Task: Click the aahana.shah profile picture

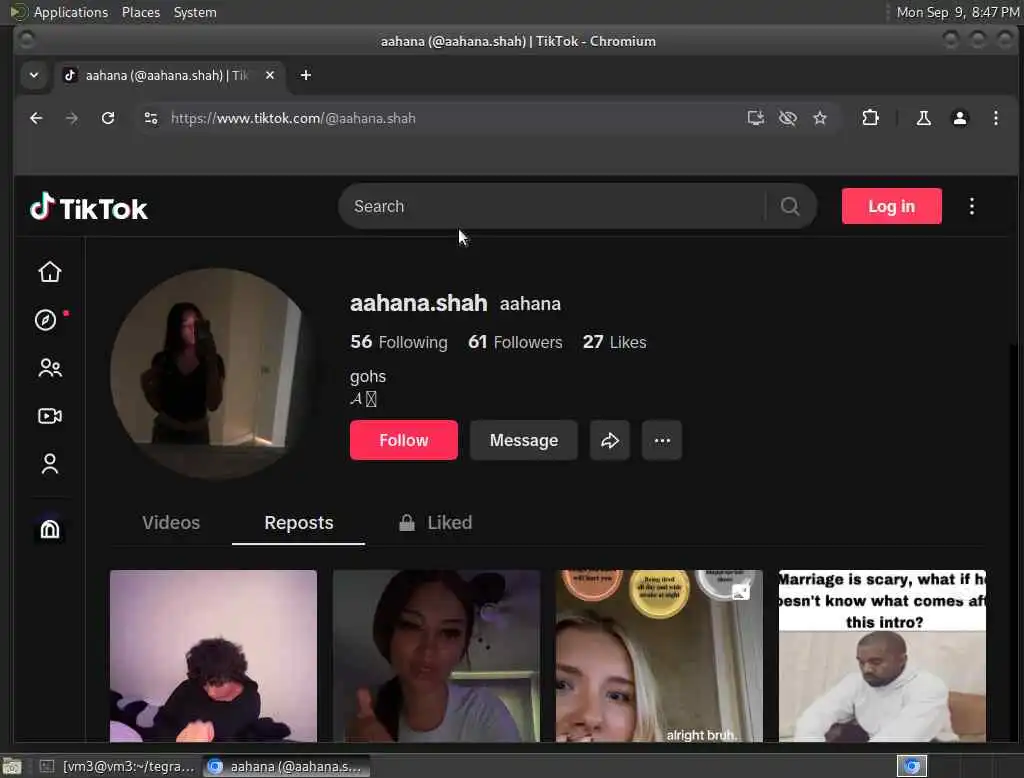Action: point(215,373)
